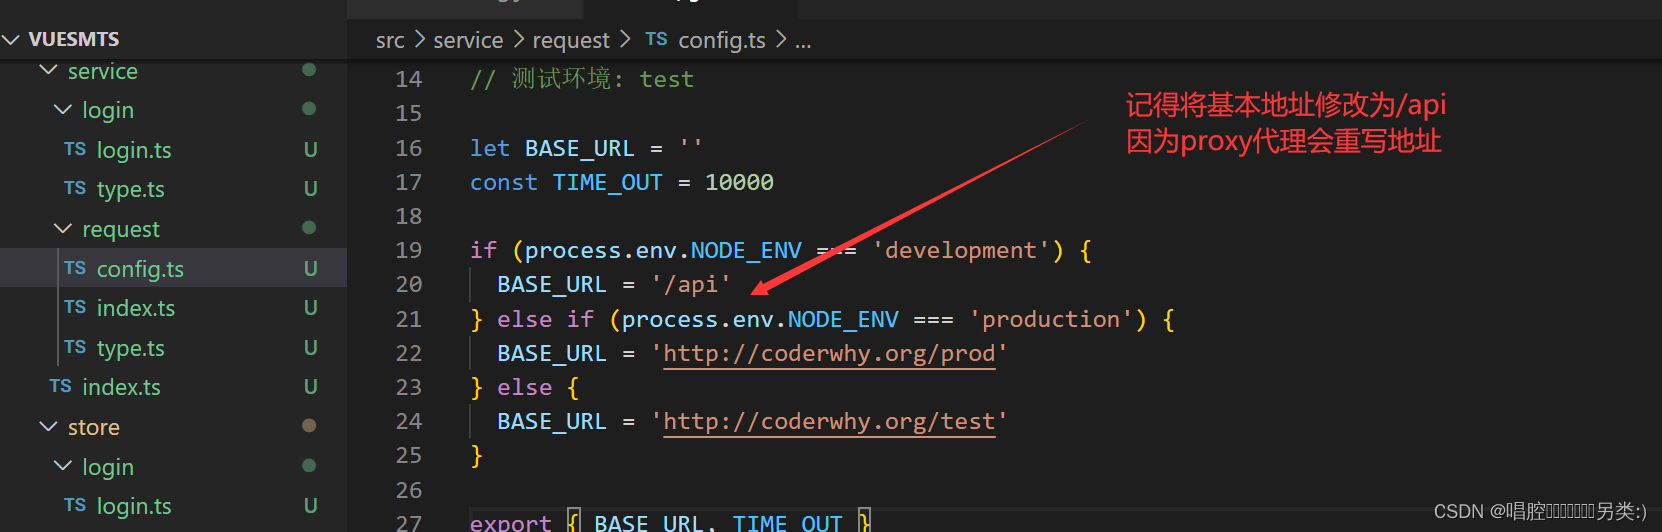Open login.ts under store login
1662x532 pixels.
(x=134, y=506)
